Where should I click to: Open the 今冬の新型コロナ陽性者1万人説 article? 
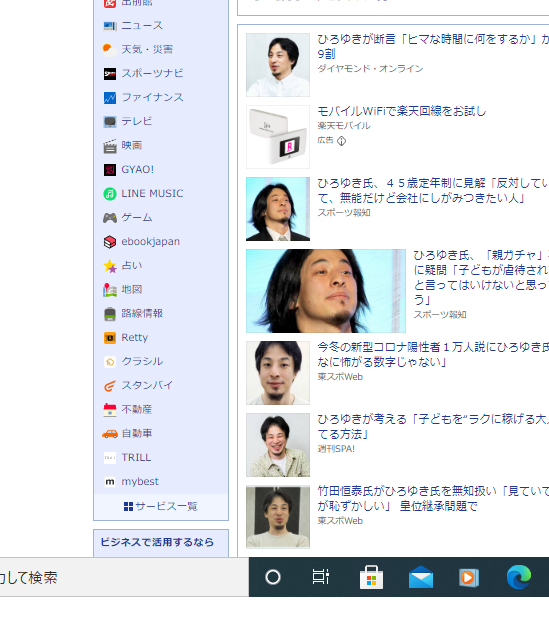click(433, 354)
